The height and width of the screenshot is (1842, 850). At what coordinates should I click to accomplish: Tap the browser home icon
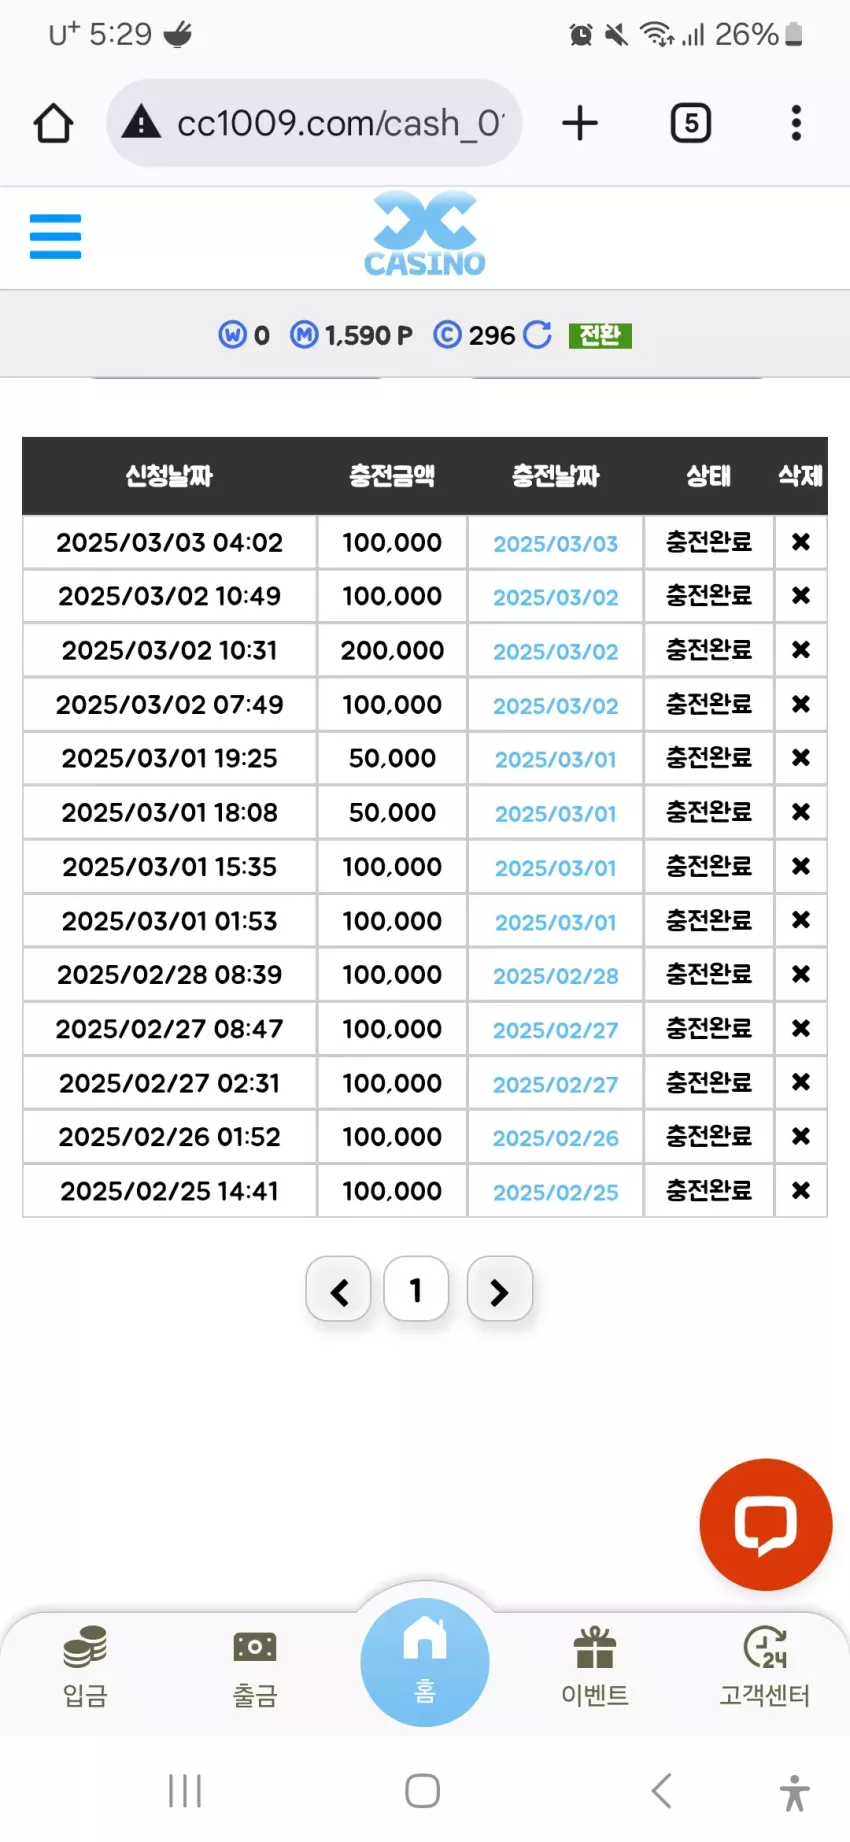pyautogui.click(x=53, y=124)
